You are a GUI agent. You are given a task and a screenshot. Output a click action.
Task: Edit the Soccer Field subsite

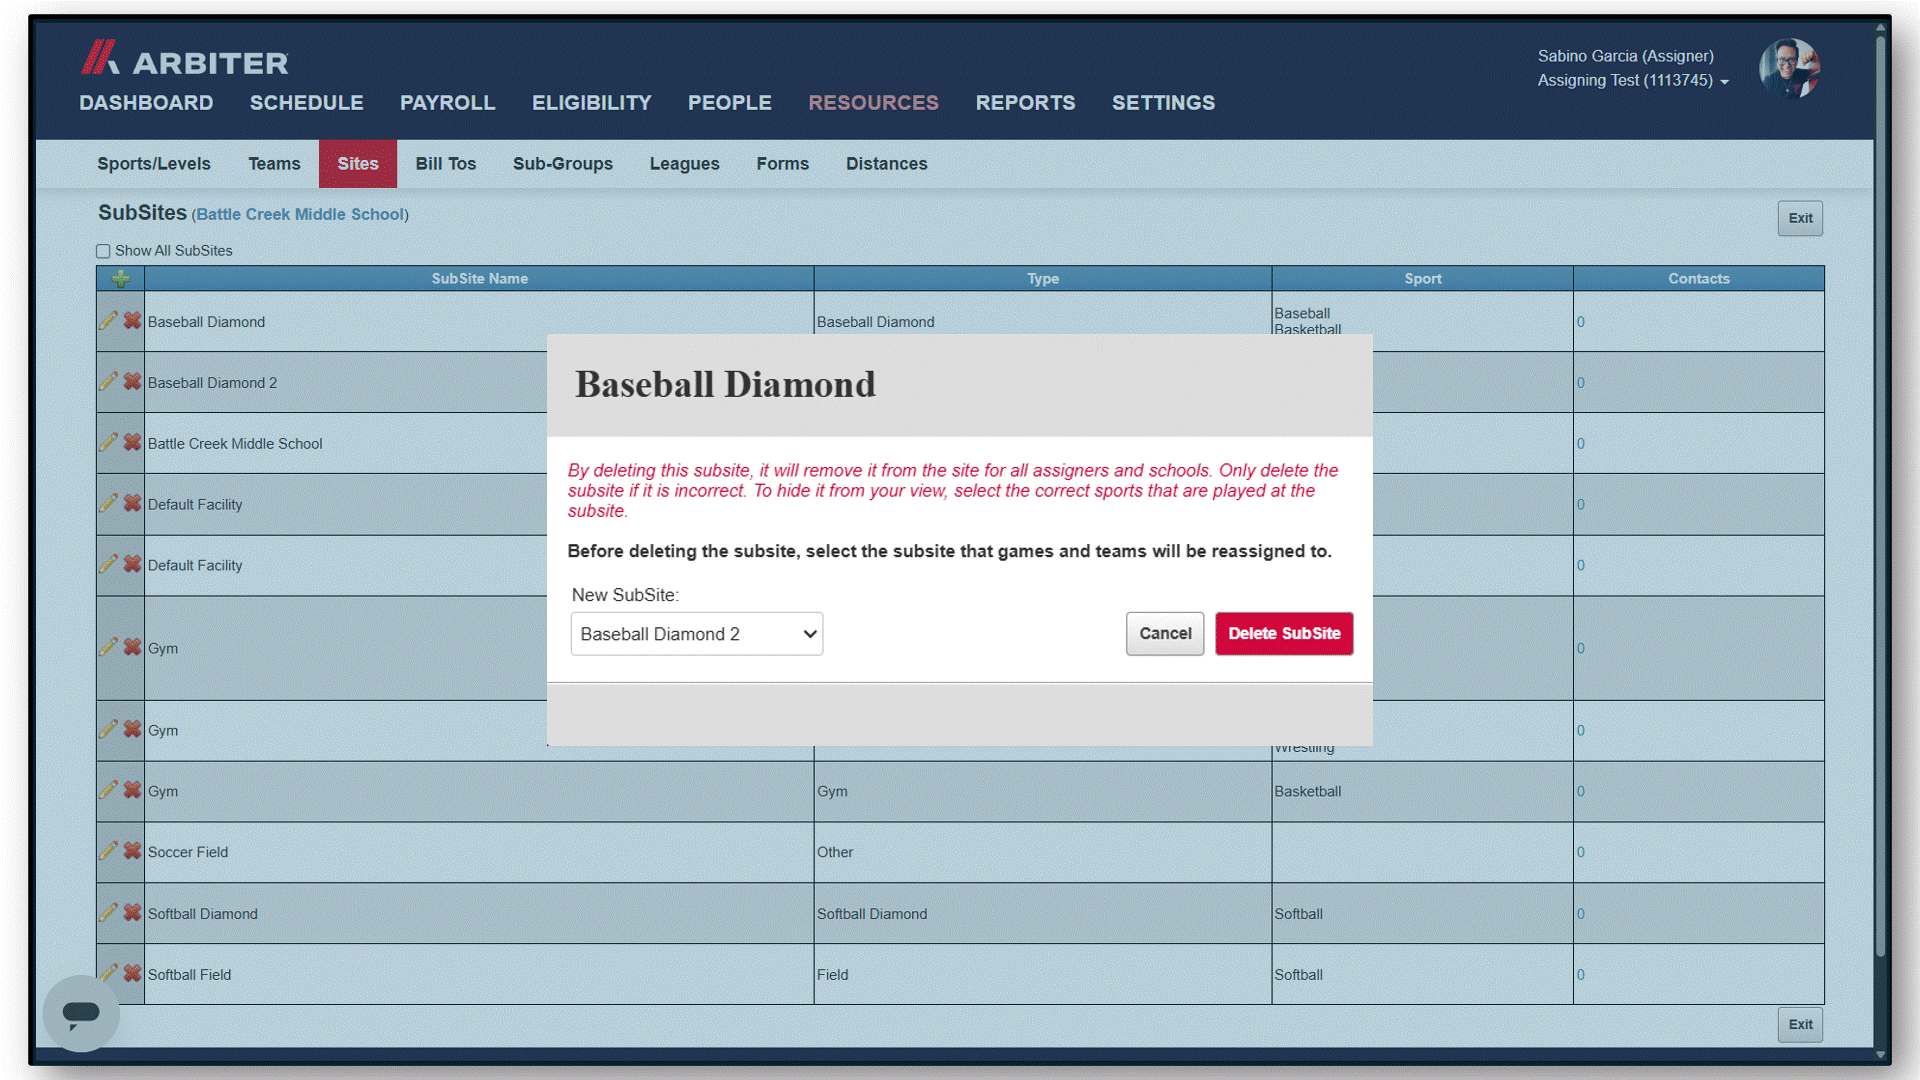point(108,851)
